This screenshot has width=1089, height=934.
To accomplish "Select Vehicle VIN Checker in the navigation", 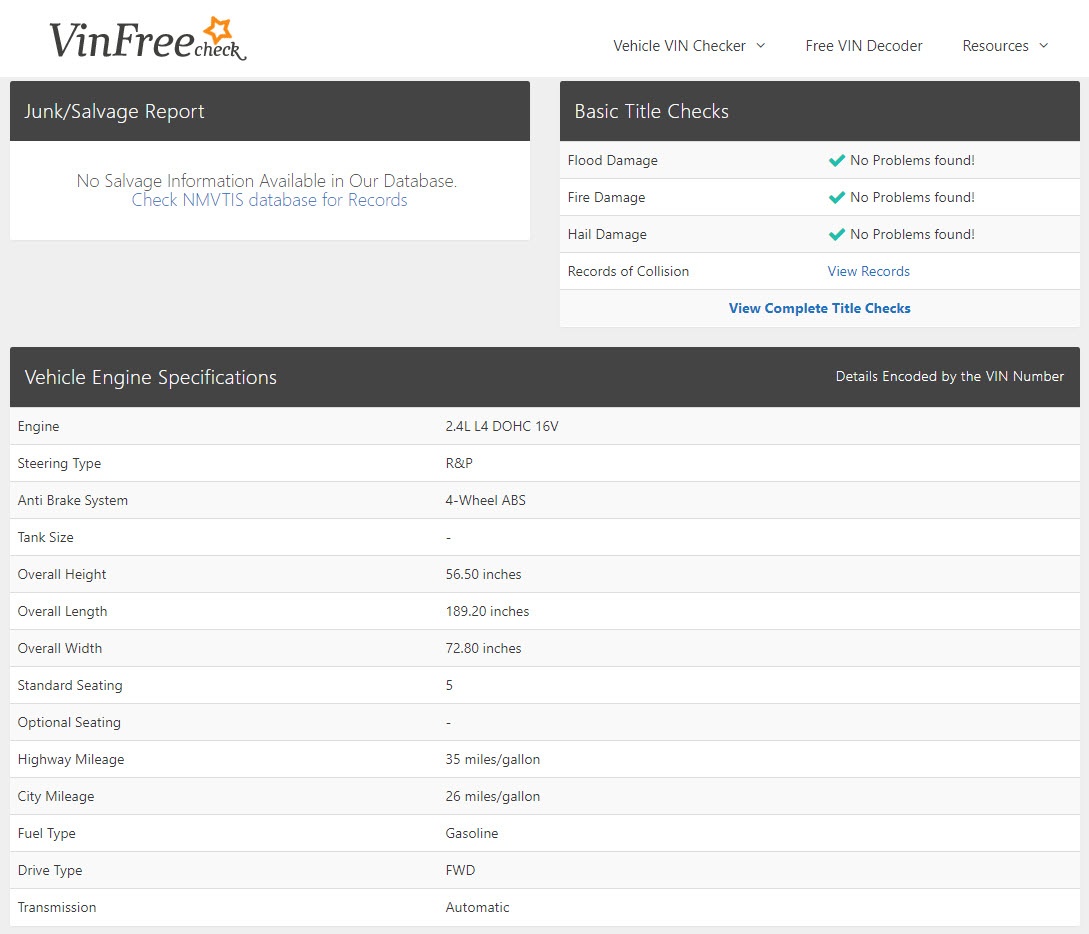I will (x=678, y=46).
